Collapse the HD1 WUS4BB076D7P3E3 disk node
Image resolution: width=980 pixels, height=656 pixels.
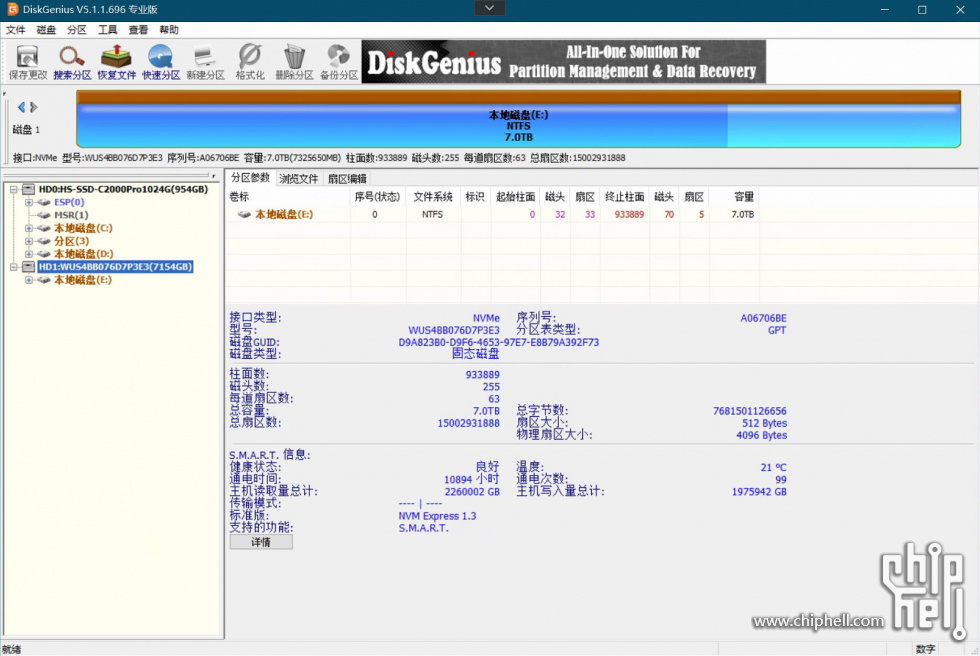13,267
